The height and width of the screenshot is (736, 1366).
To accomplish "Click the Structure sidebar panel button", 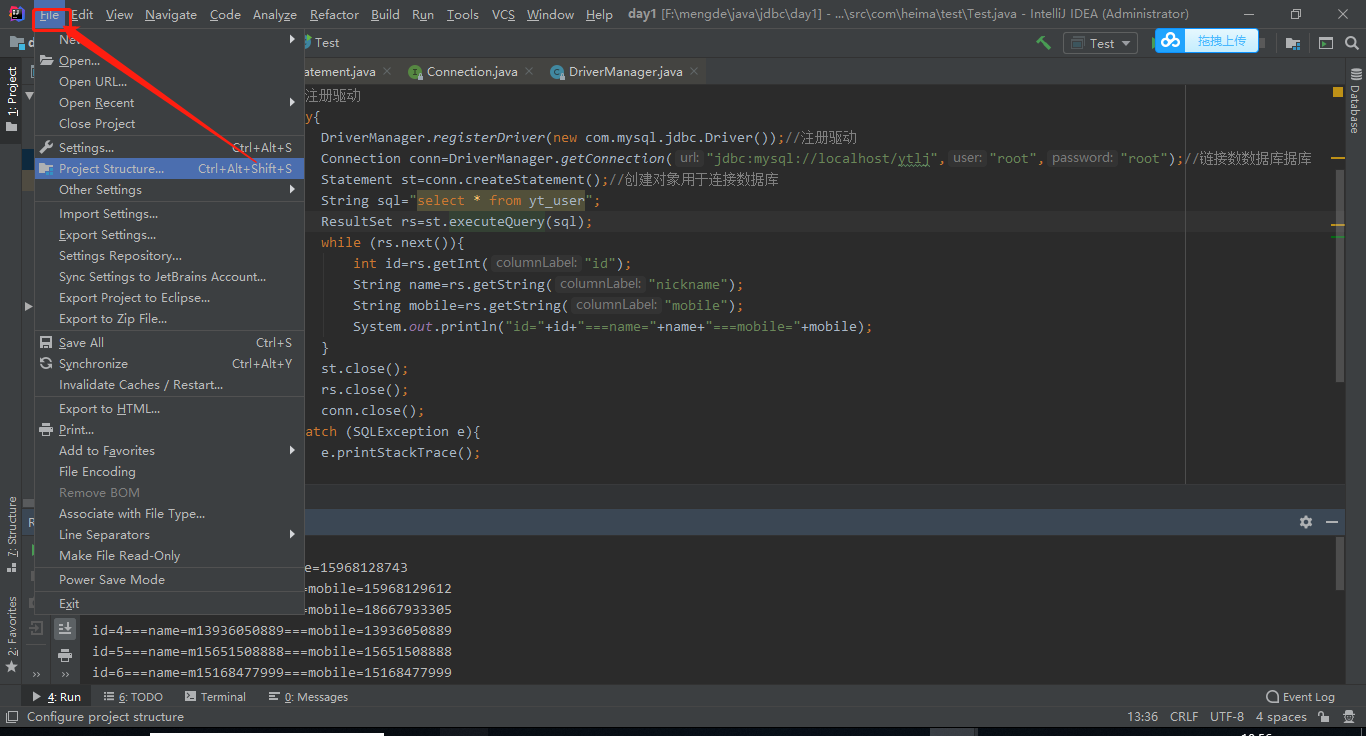I will (12, 534).
